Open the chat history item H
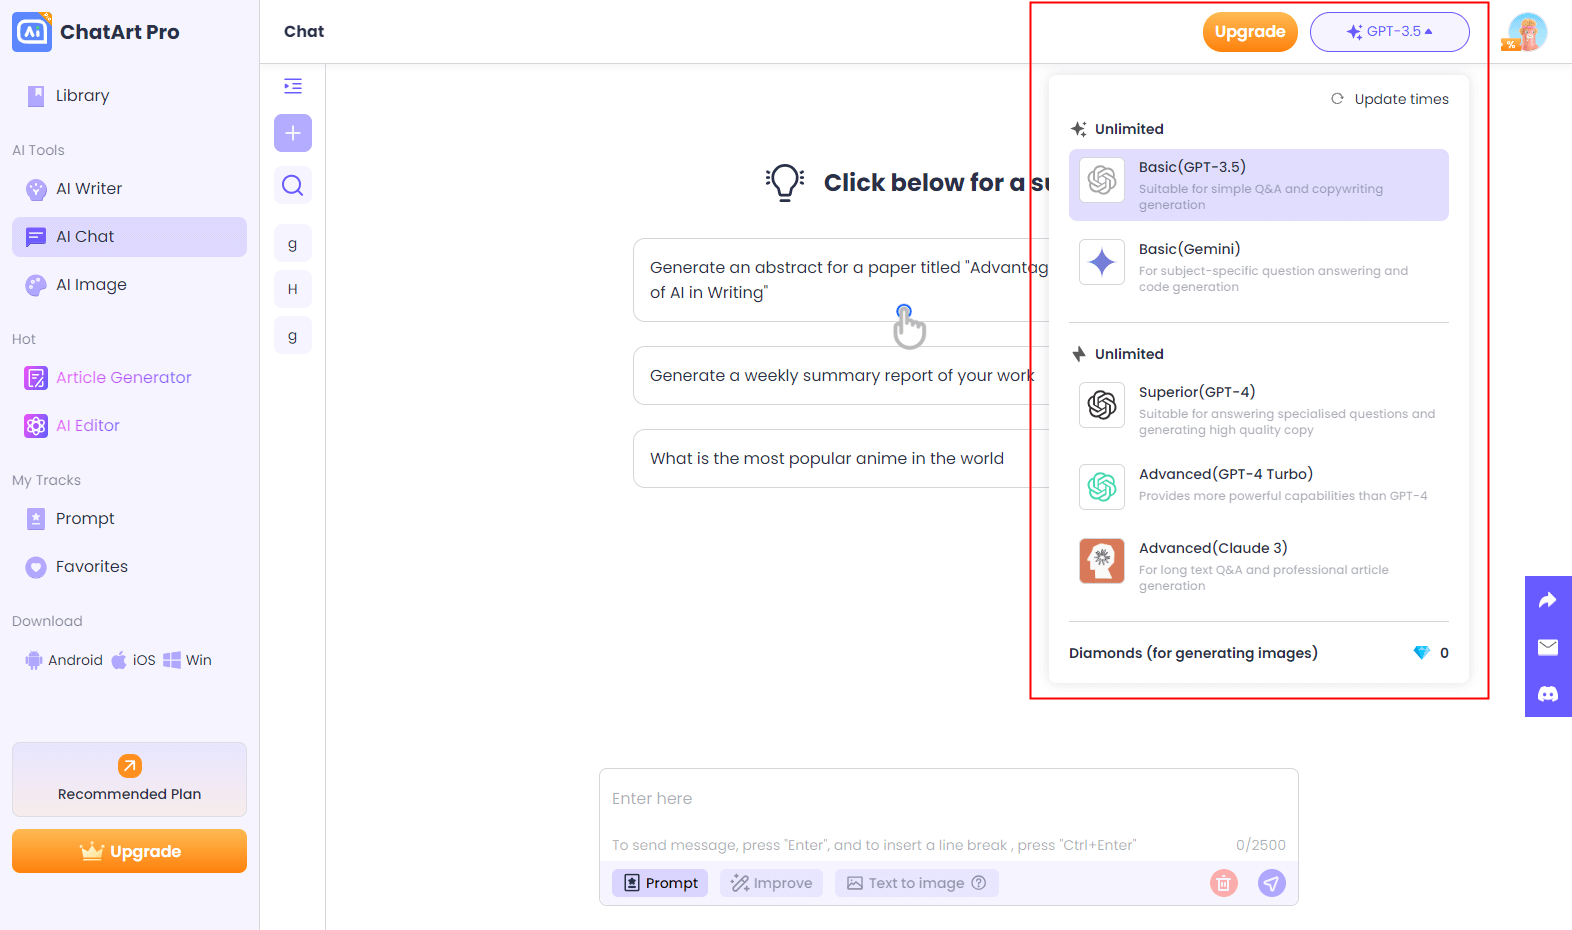 tap(293, 289)
